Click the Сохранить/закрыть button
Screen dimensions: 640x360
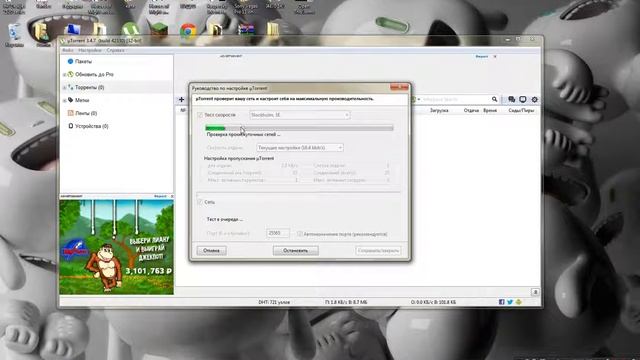coord(378,251)
